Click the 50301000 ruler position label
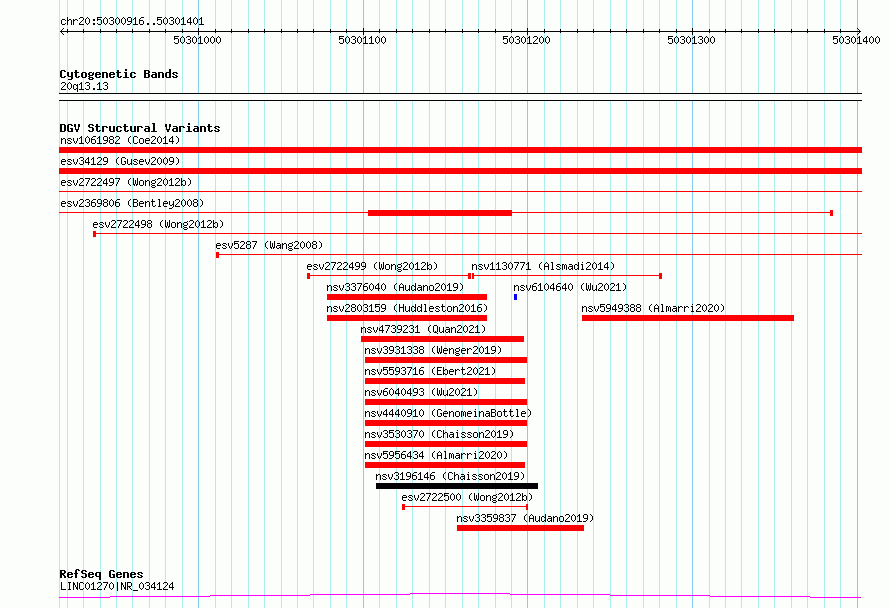890x608 pixels. coord(198,40)
